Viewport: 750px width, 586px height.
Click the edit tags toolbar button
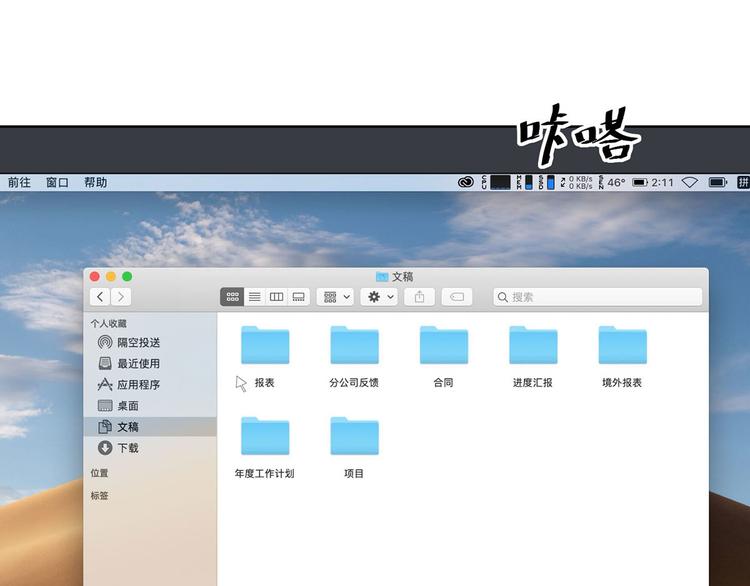tap(456, 297)
